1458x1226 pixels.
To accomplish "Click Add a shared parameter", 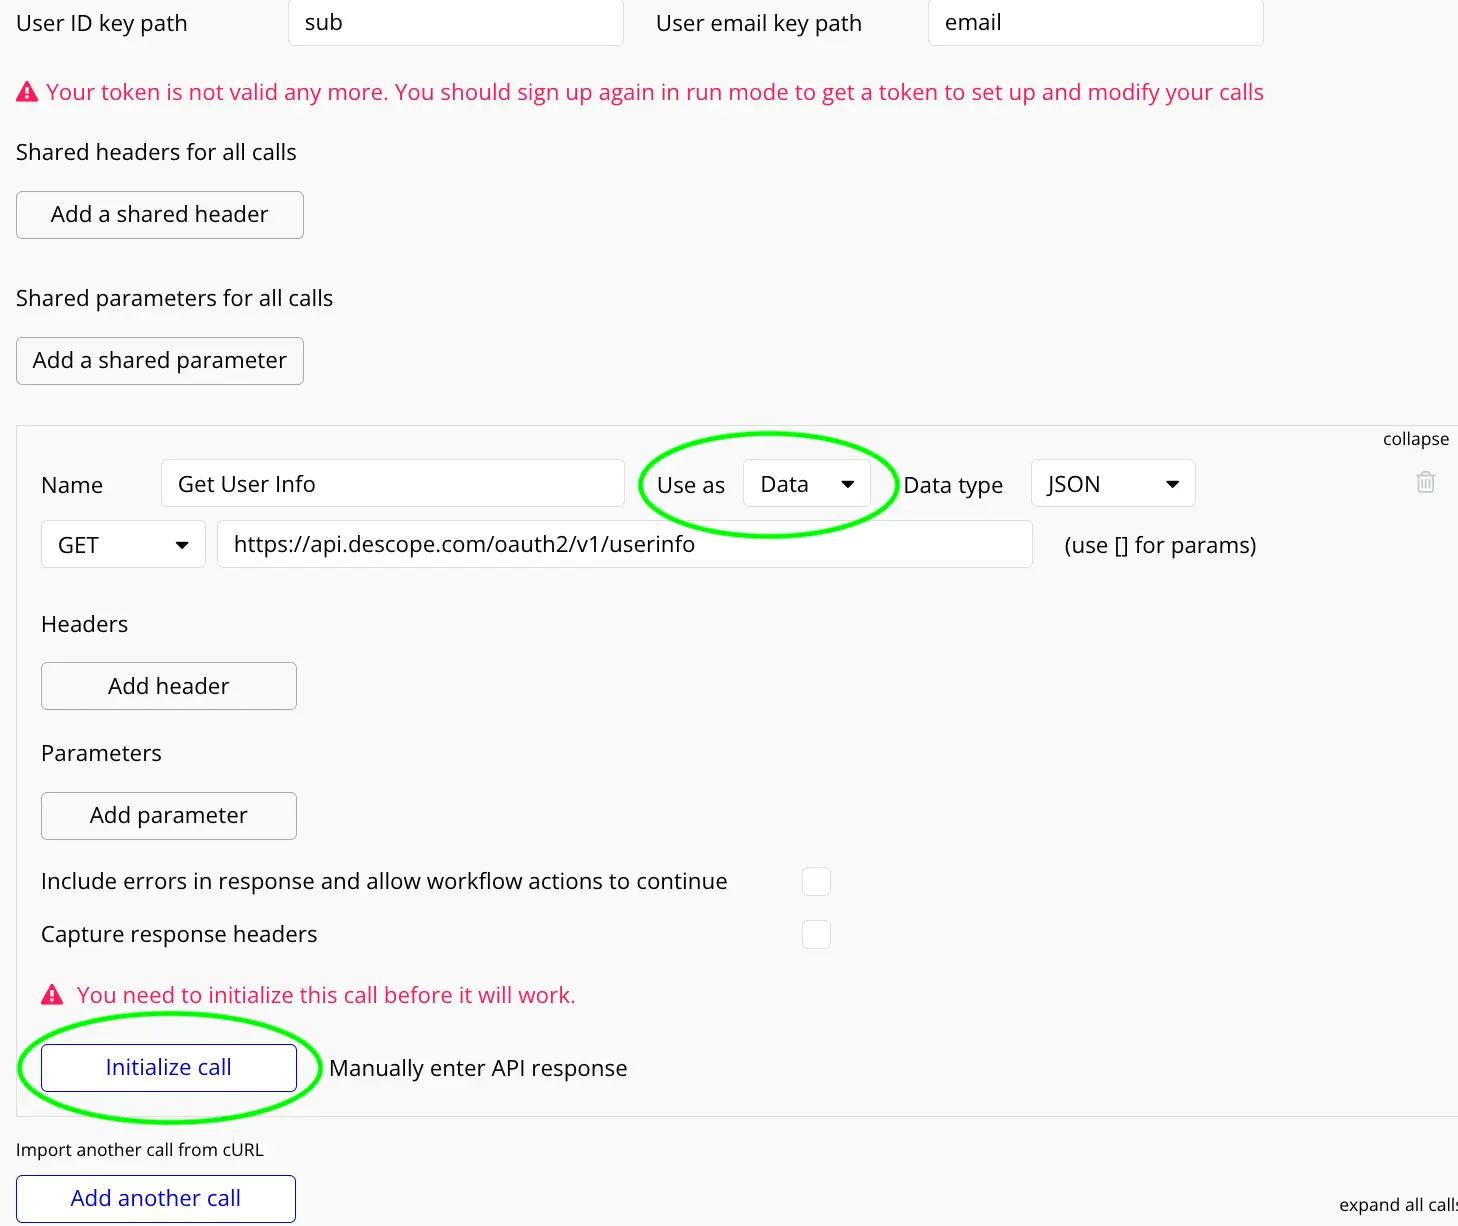I will coord(159,360).
